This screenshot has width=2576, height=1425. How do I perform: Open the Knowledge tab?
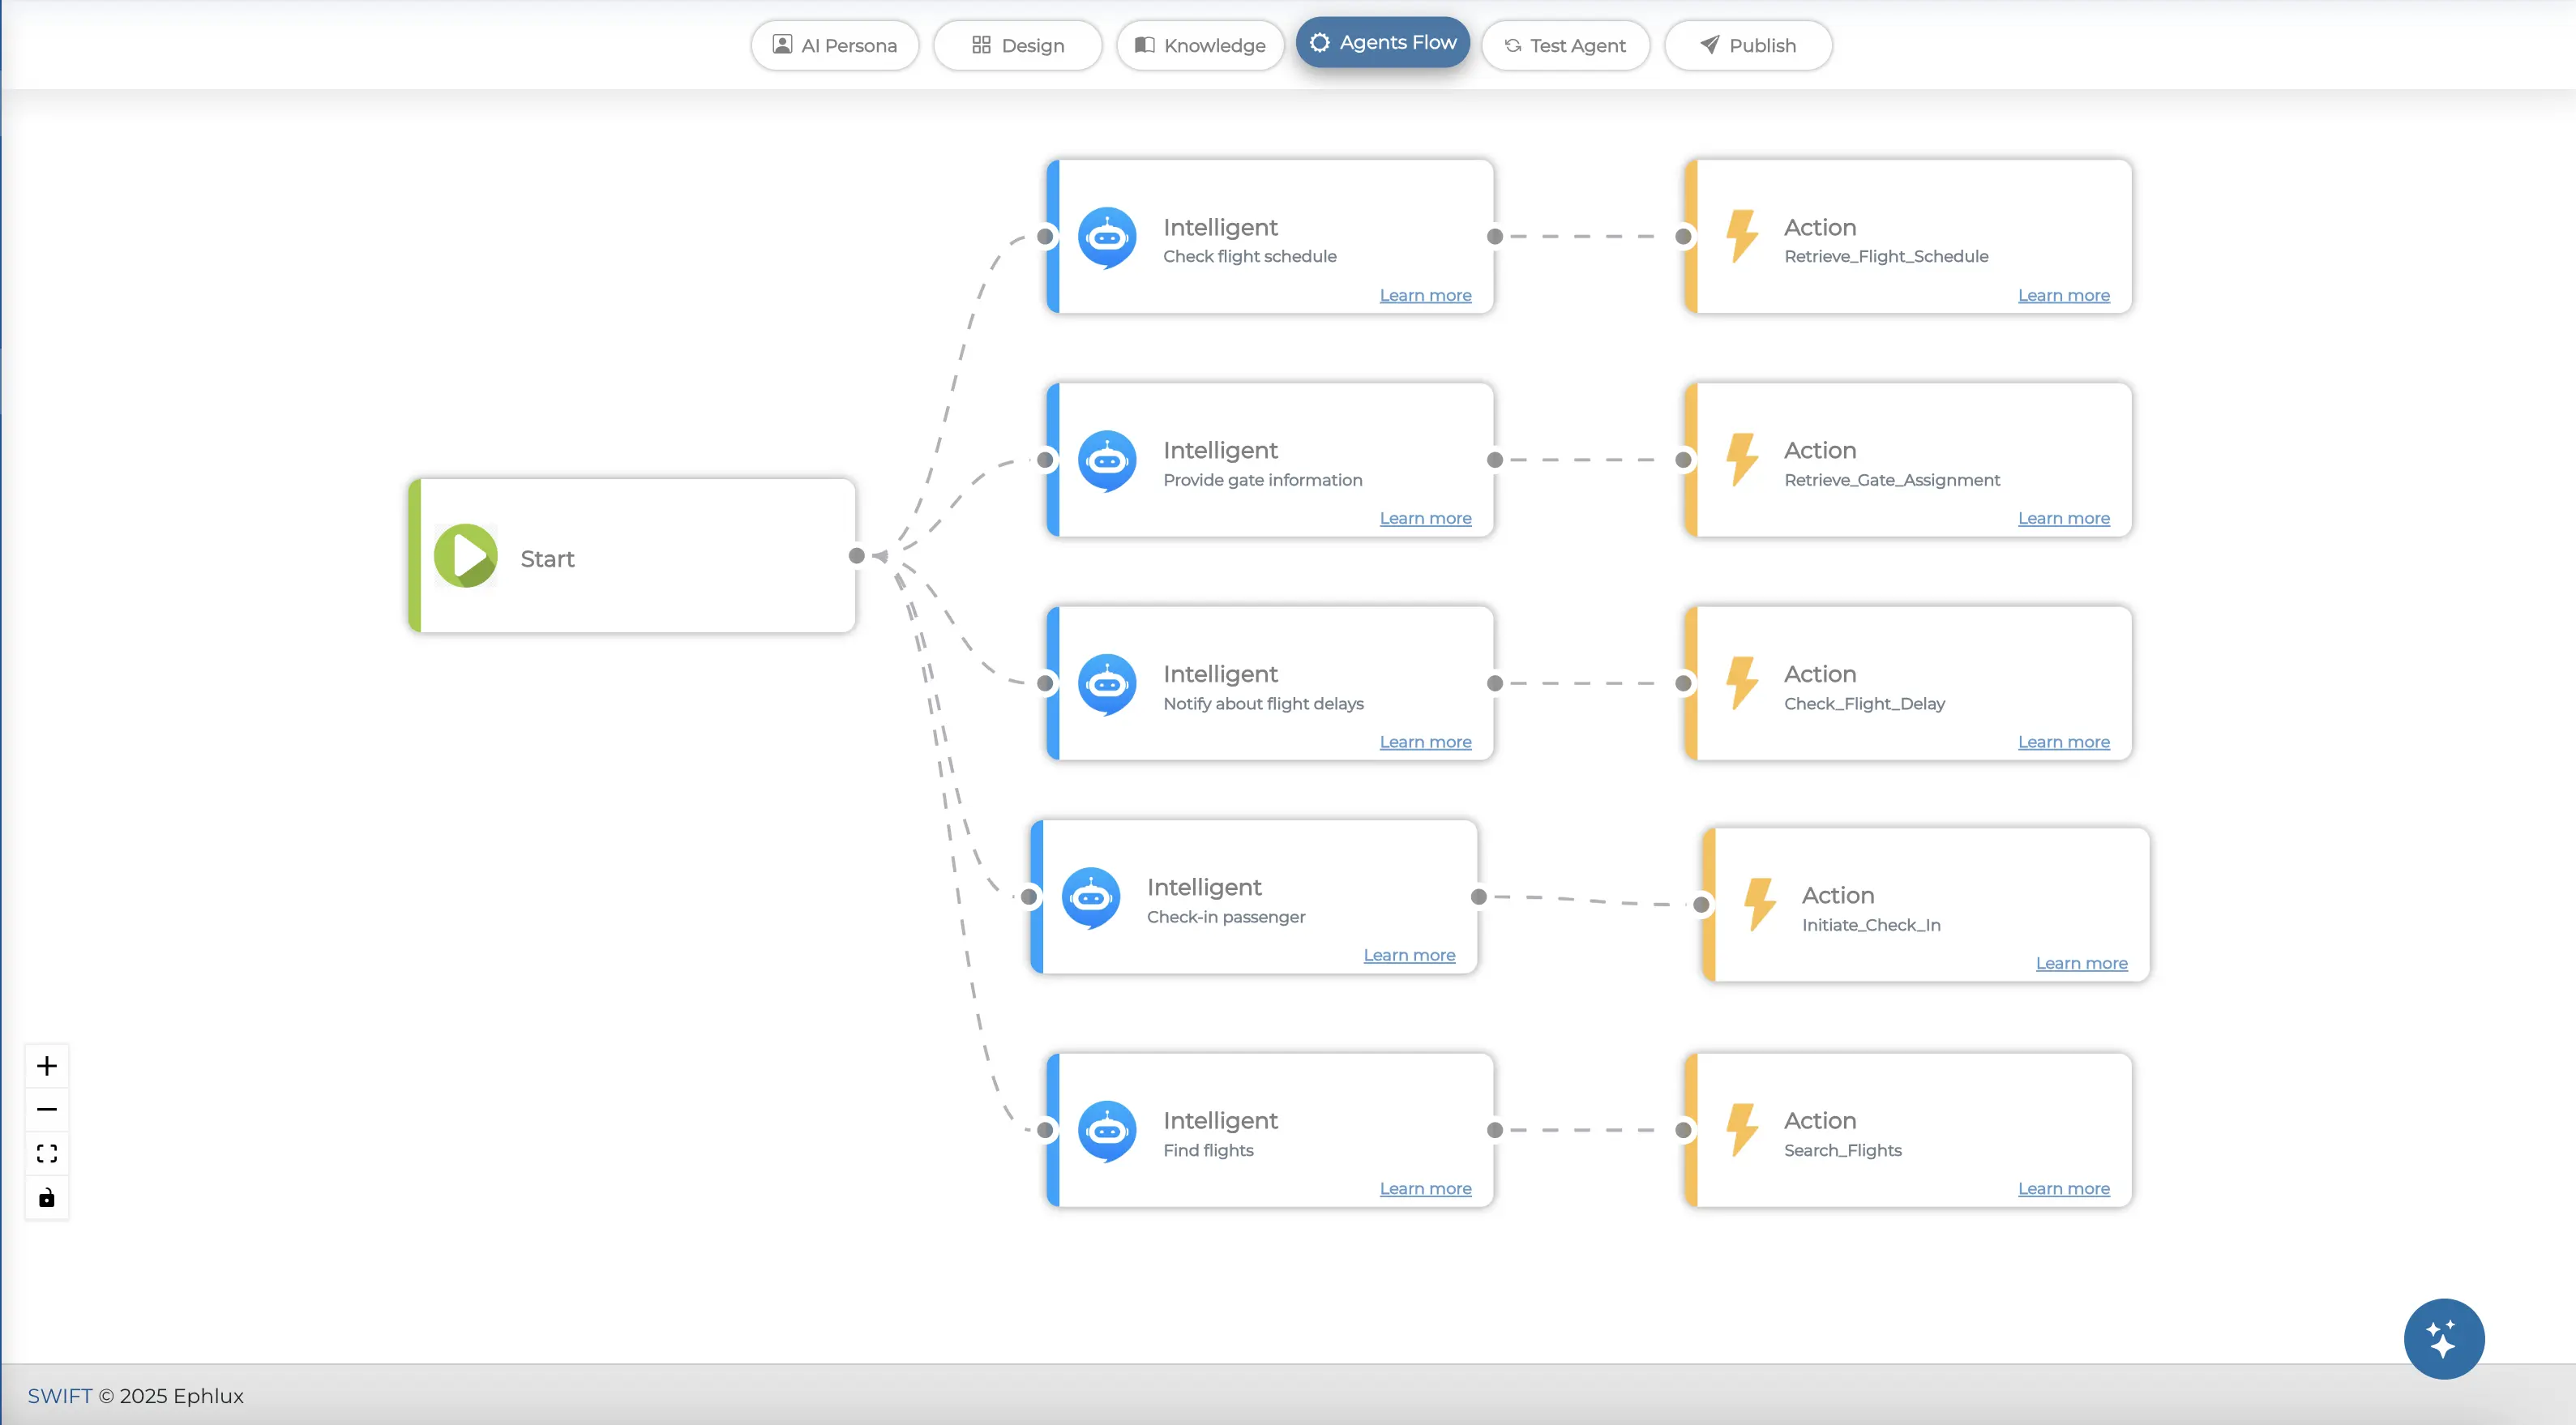(1200, 45)
